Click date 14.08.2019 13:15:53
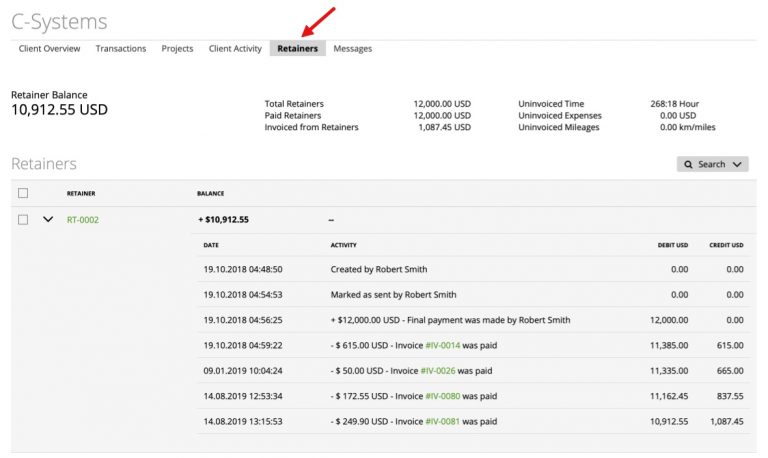Screen dimensions: 768x458 [x=243, y=421]
